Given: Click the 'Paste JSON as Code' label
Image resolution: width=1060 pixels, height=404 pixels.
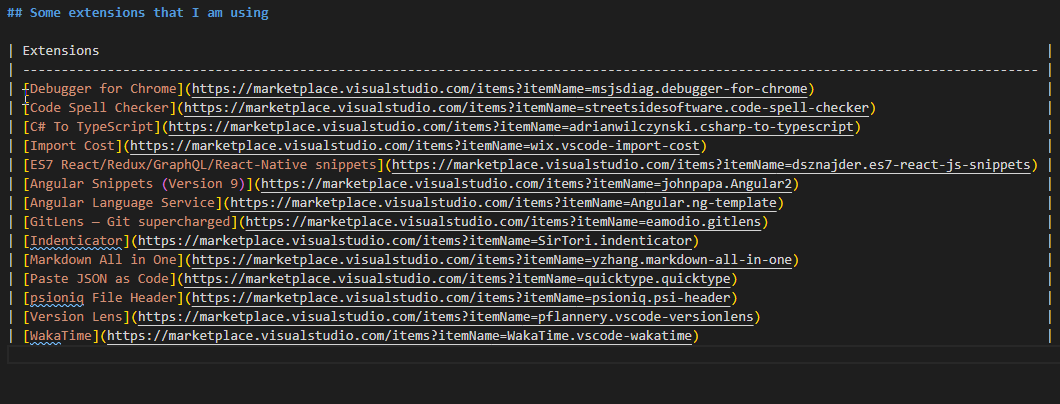Looking at the screenshot, I should [99, 278].
